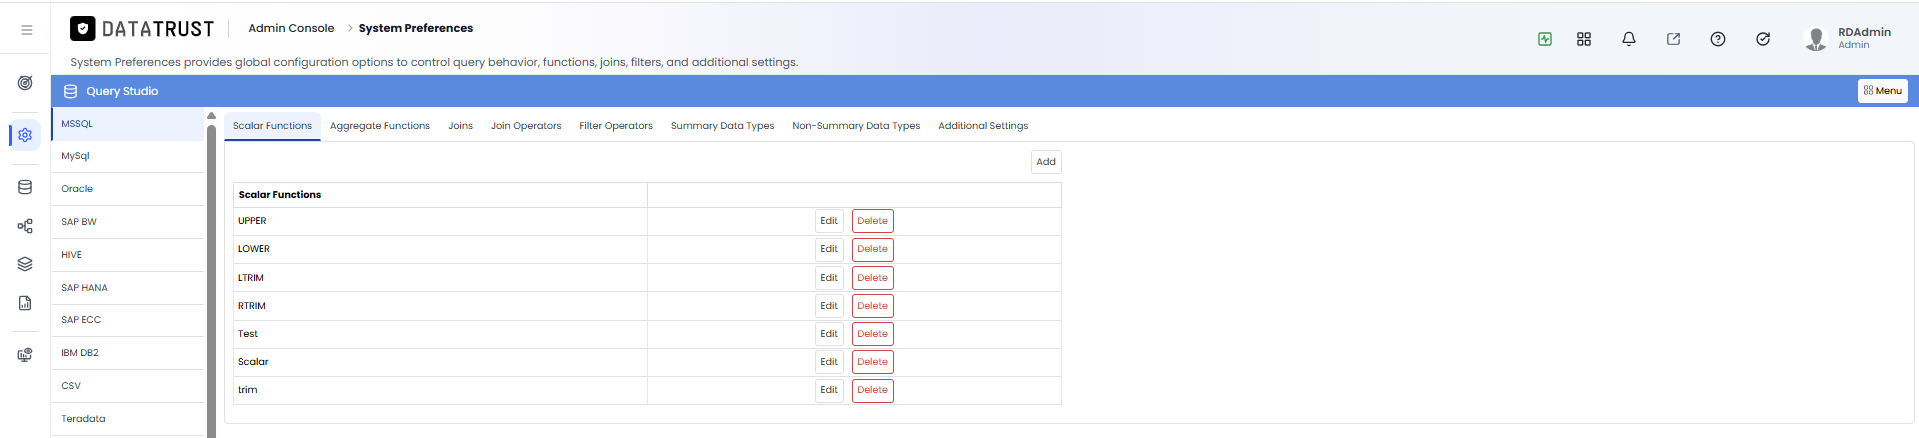Select the settings gear sidebar icon
Image resolution: width=1919 pixels, height=438 pixels.
[25, 135]
